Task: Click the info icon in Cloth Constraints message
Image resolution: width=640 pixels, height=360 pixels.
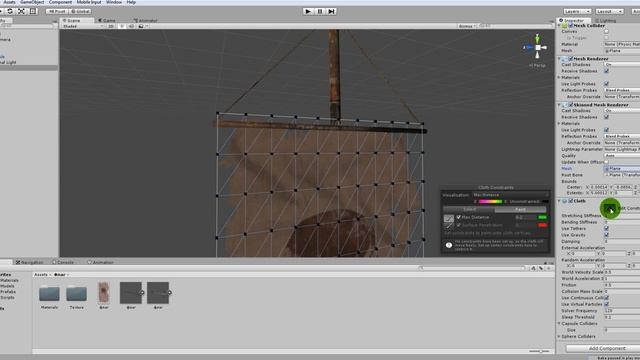Action: click(449, 245)
